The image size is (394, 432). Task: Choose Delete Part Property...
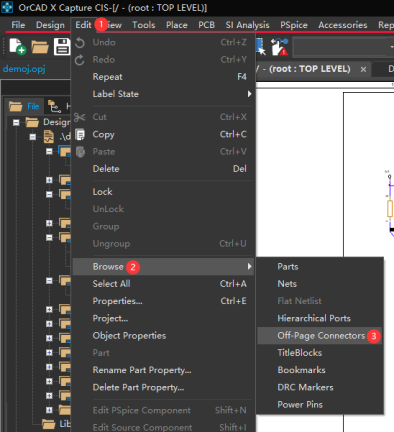[163, 387]
